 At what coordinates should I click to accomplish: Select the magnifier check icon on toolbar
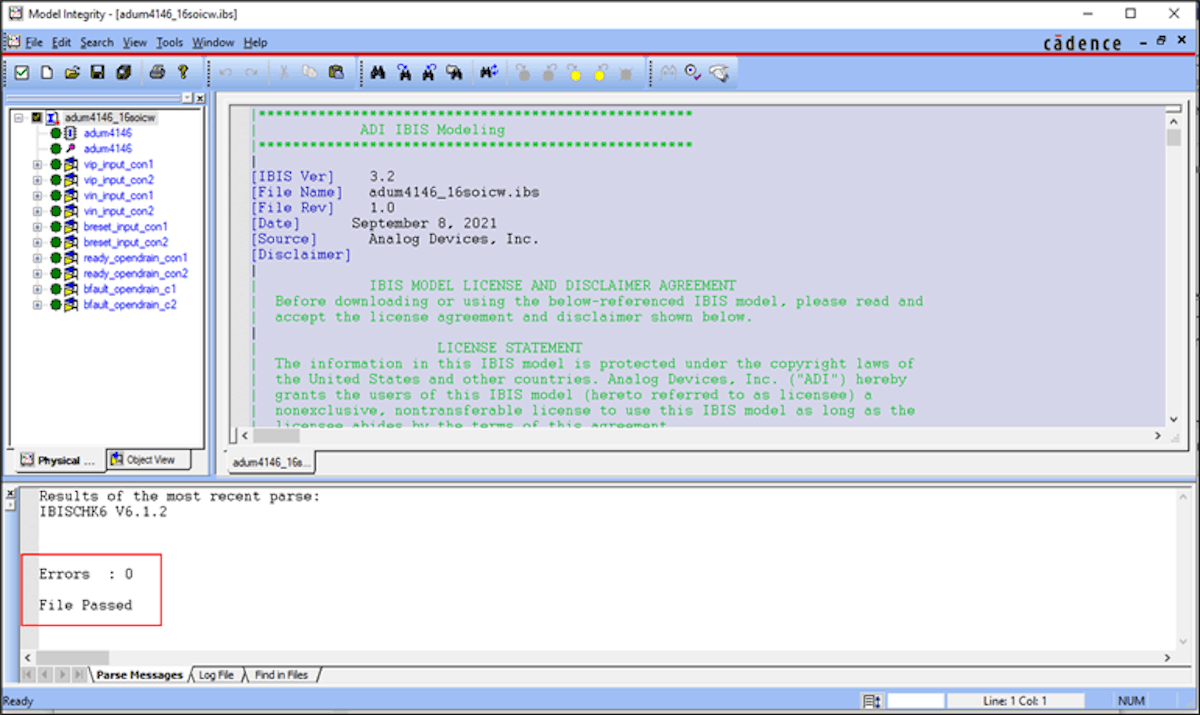coord(690,72)
